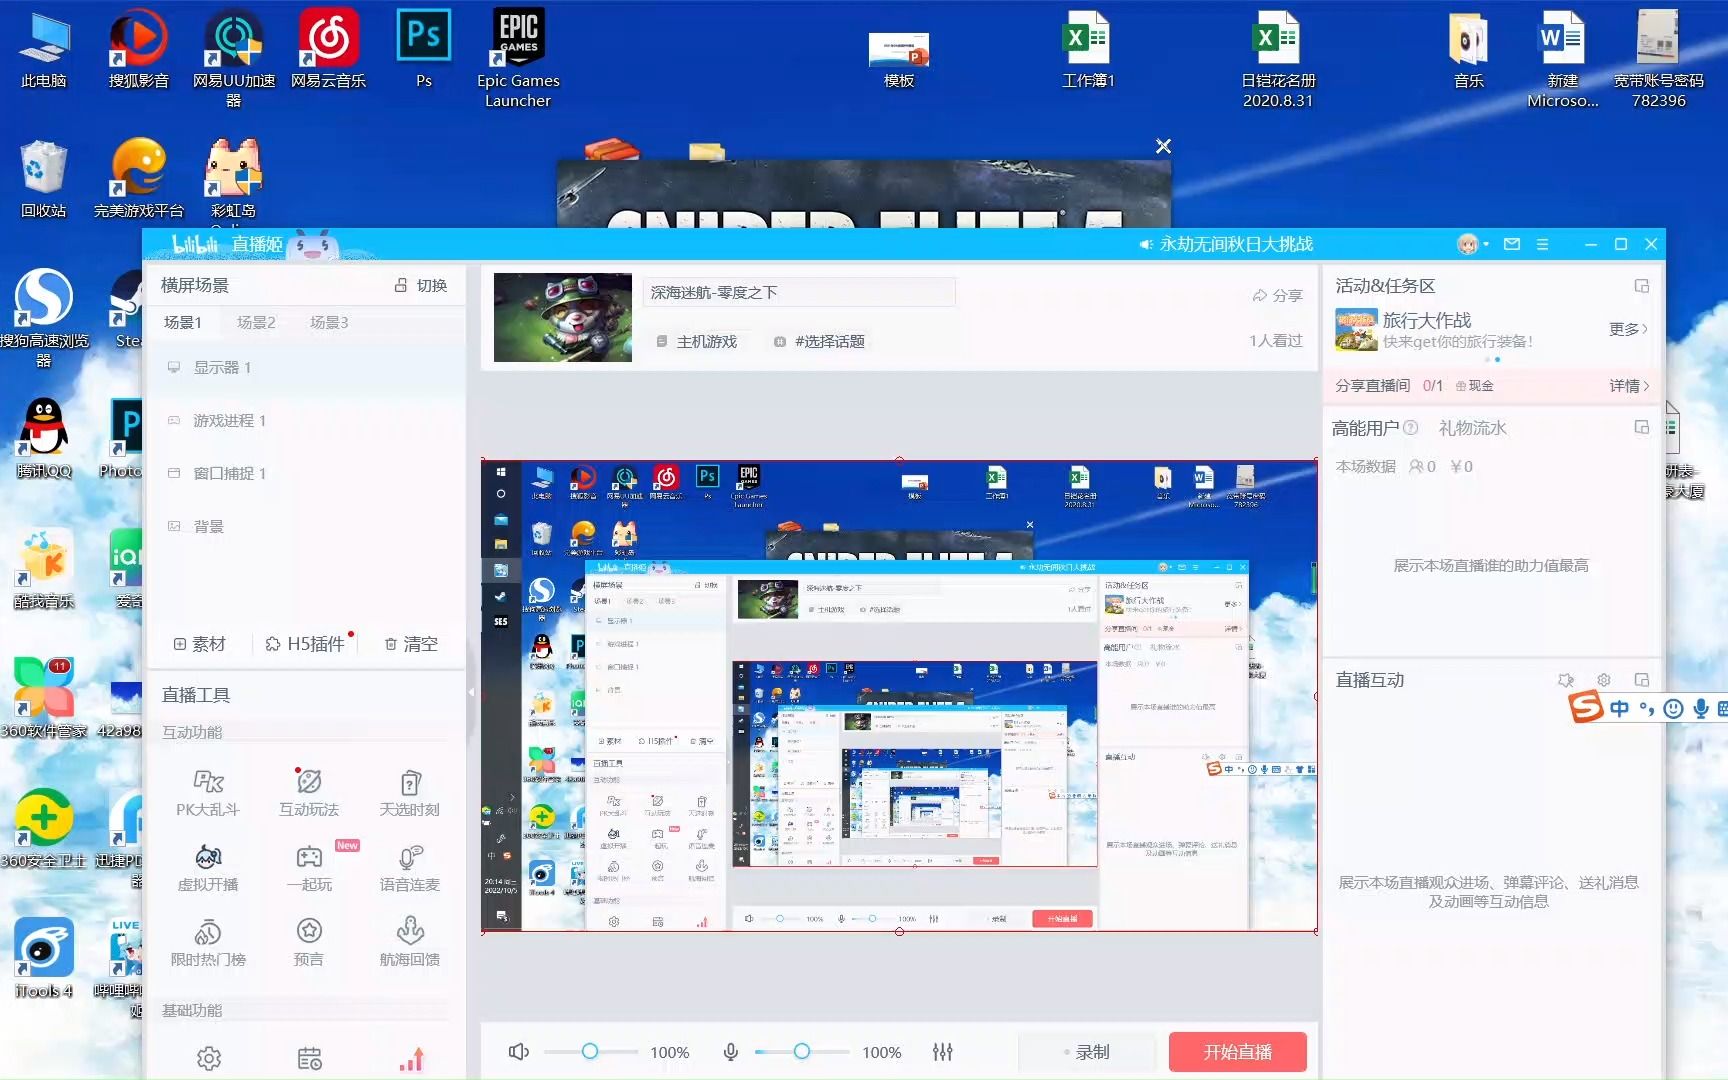
Task: Click 高能用户 help question icon
Action: [x=1410, y=428]
